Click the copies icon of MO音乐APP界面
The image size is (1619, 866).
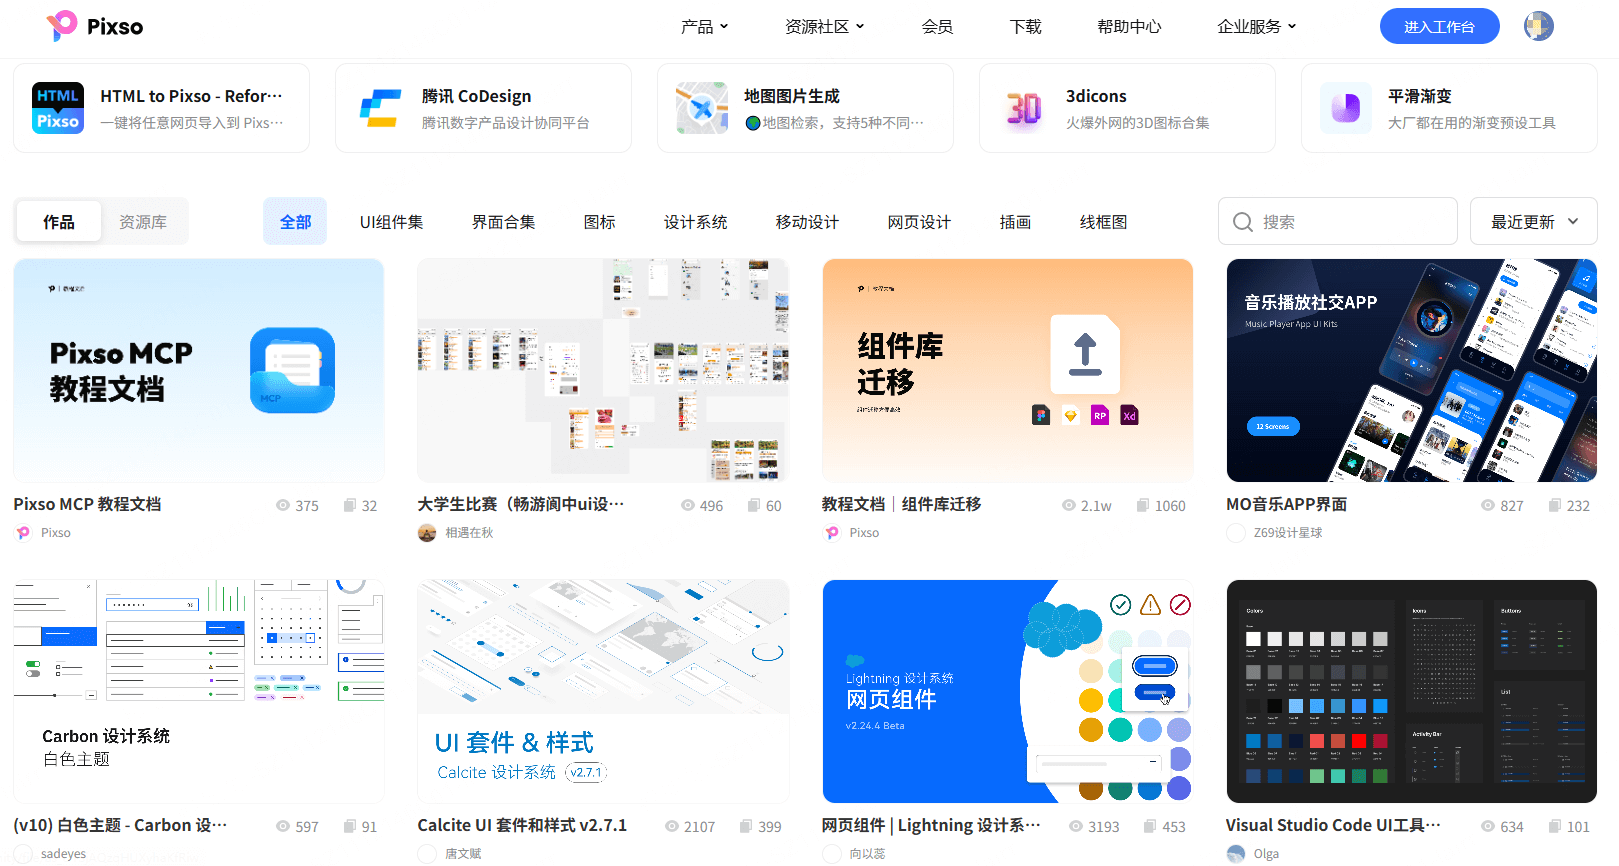click(1555, 506)
